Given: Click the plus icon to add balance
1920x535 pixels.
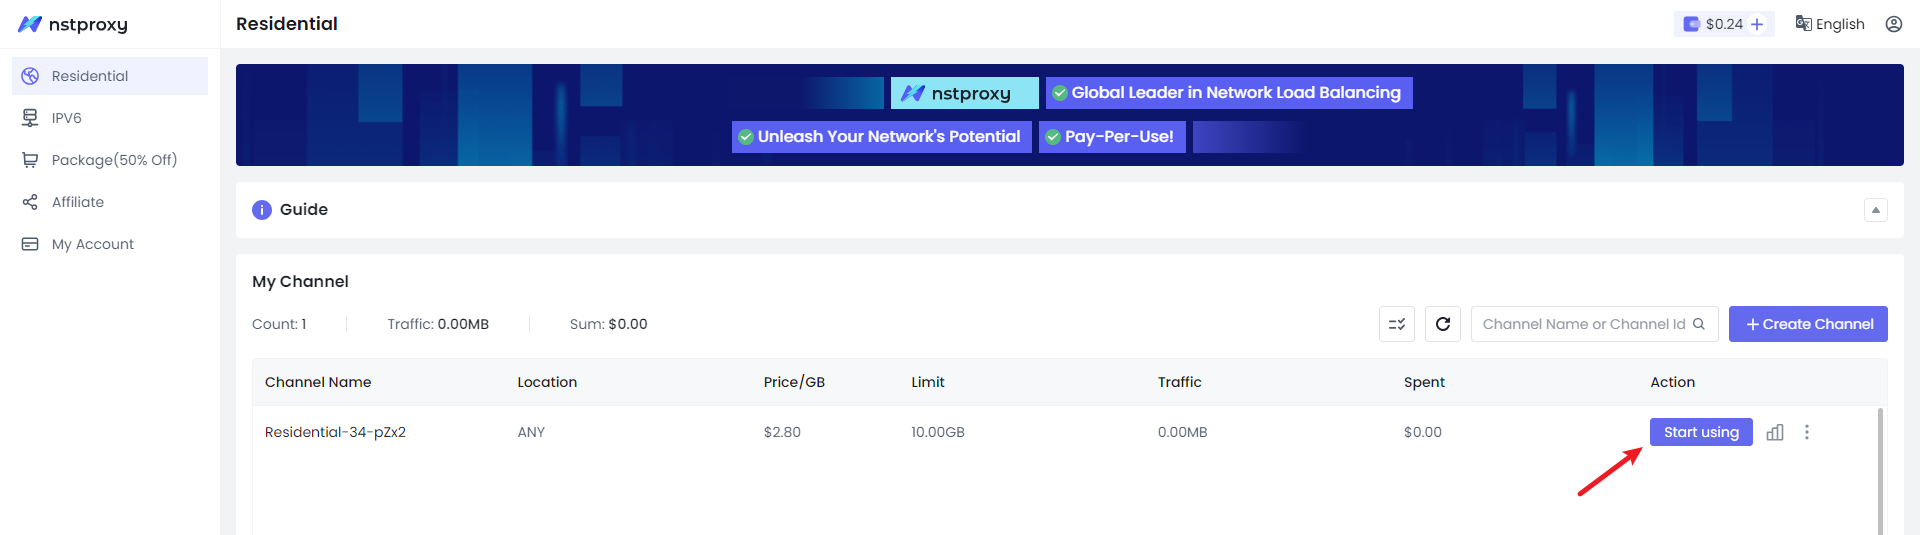Looking at the screenshot, I should tap(1757, 24).
